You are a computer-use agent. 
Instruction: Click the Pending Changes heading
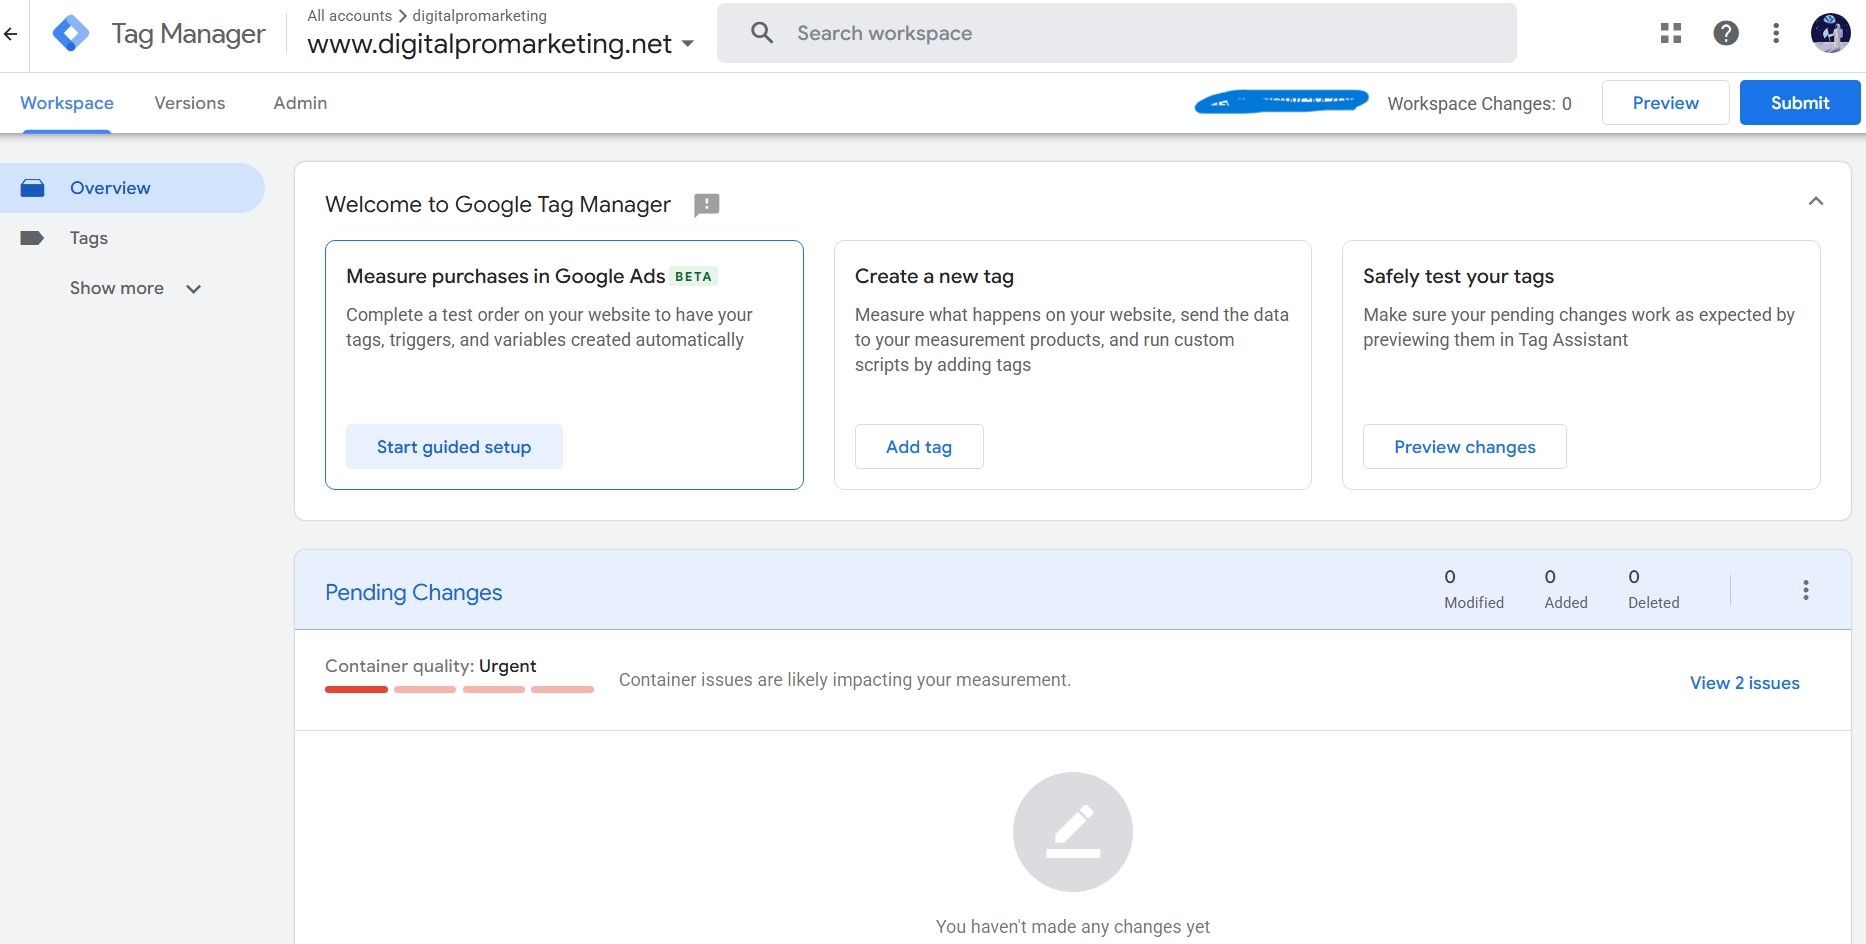click(414, 592)
